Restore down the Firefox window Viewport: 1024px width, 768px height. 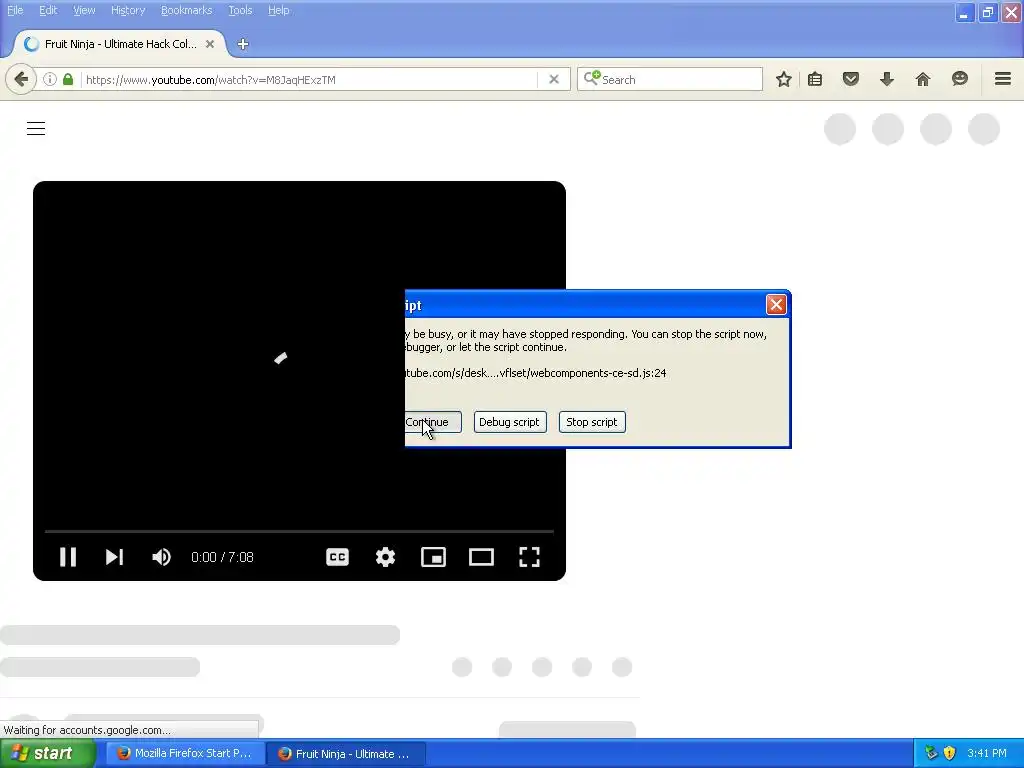point(988,12)
